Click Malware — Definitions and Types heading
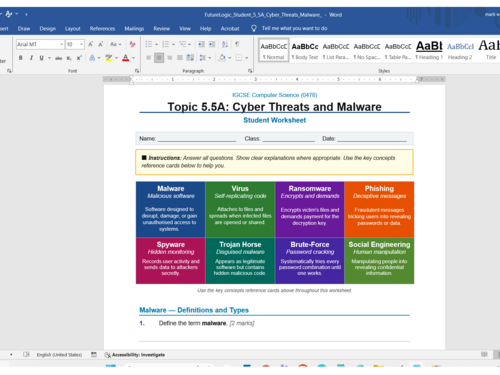Screen dimensions: 500x375 194,310
